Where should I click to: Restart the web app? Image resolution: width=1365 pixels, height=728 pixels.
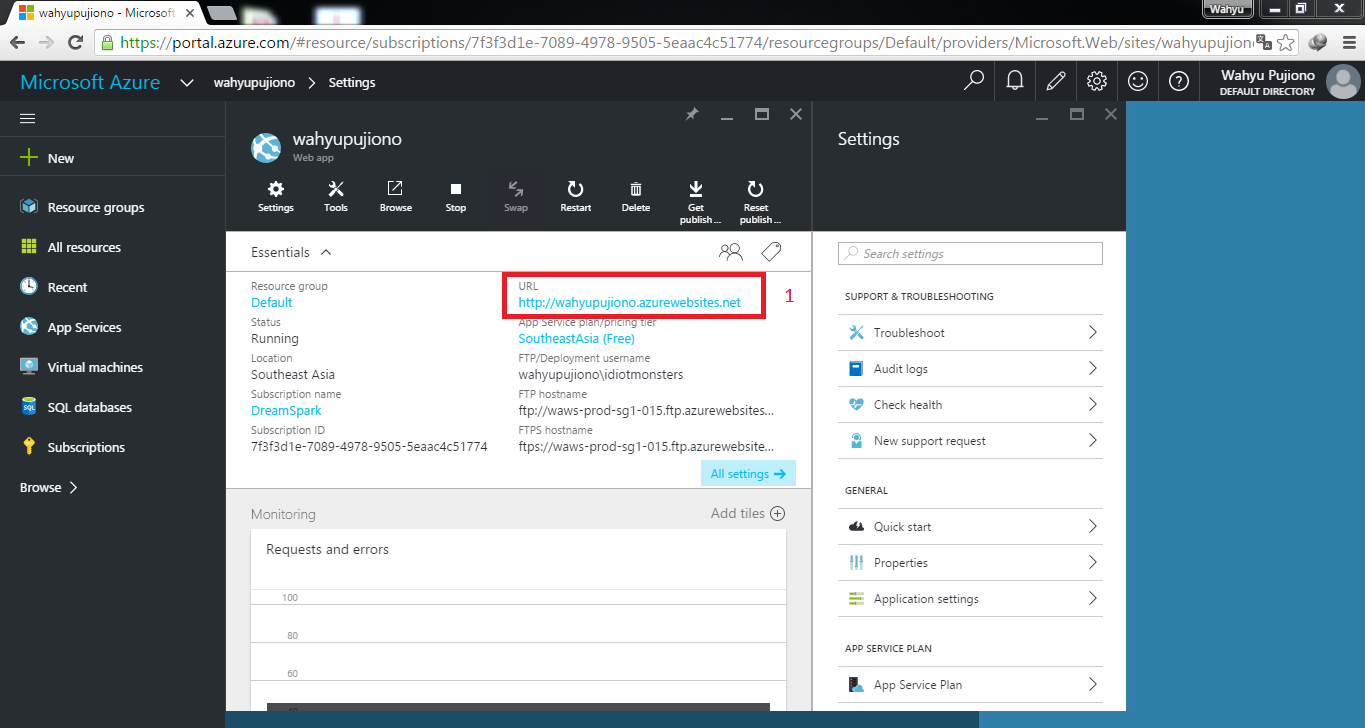[x=576, y=196]
